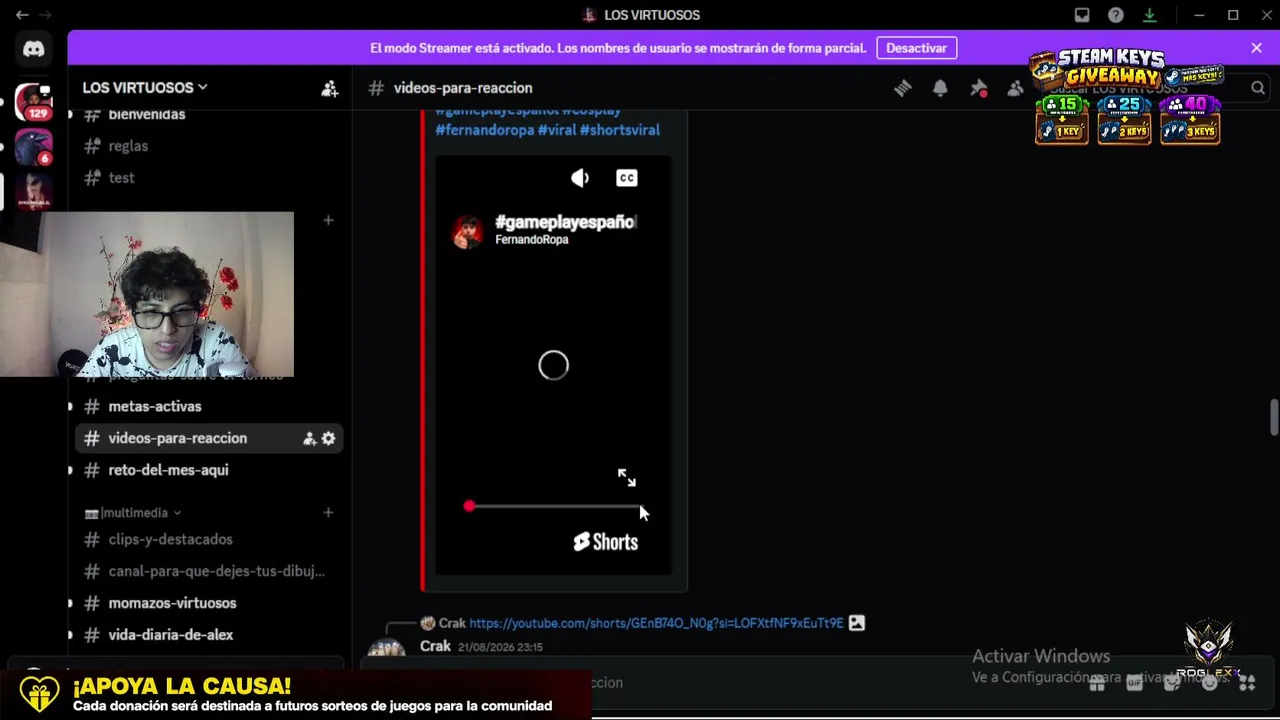Open Discord direct messages home
This screenshot has width=1280, height=720.
click(x=33, y=49)
